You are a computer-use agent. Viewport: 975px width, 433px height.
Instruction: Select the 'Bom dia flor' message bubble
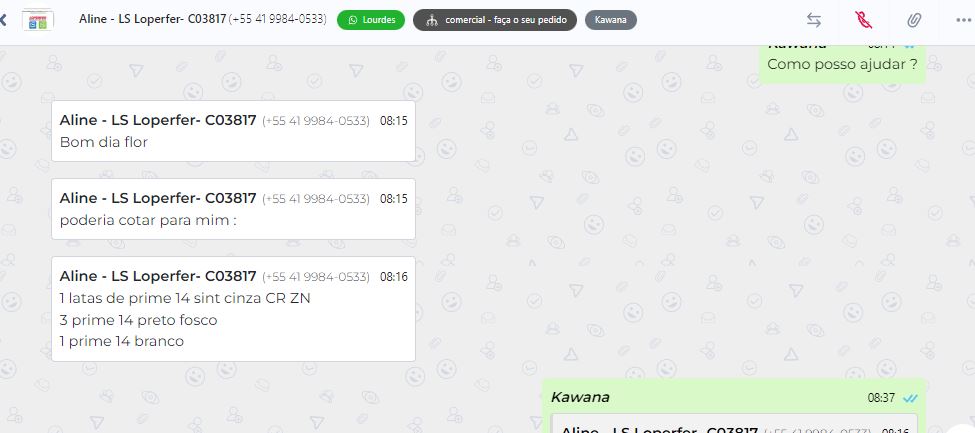pos(233,131)
